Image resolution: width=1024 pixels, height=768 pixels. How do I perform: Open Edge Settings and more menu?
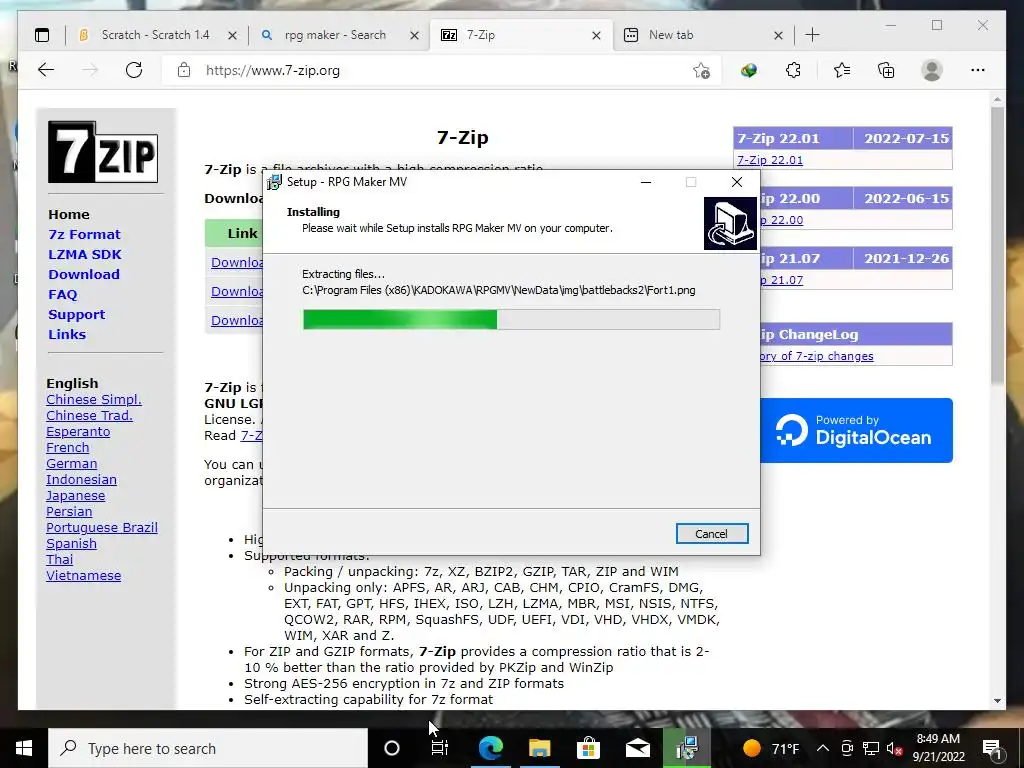[978, 71]
